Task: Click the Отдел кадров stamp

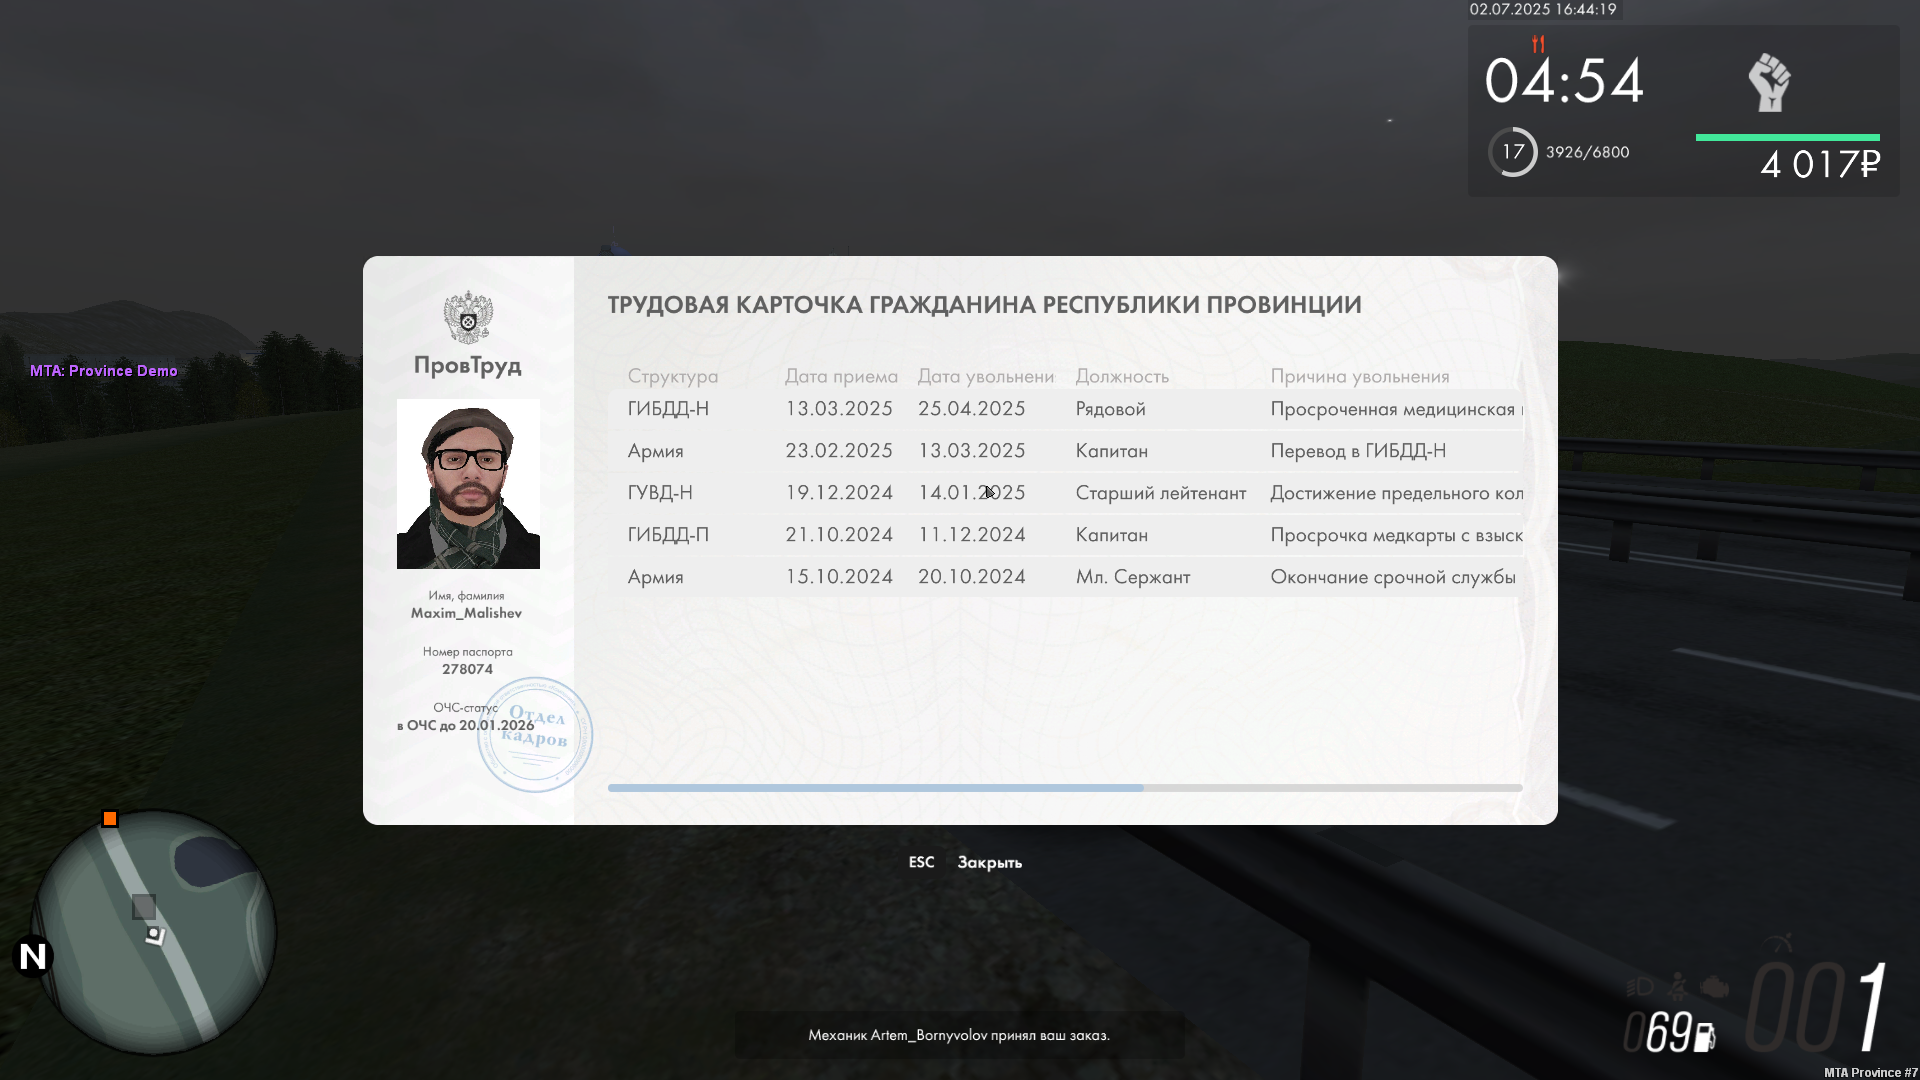Action: 535,734
